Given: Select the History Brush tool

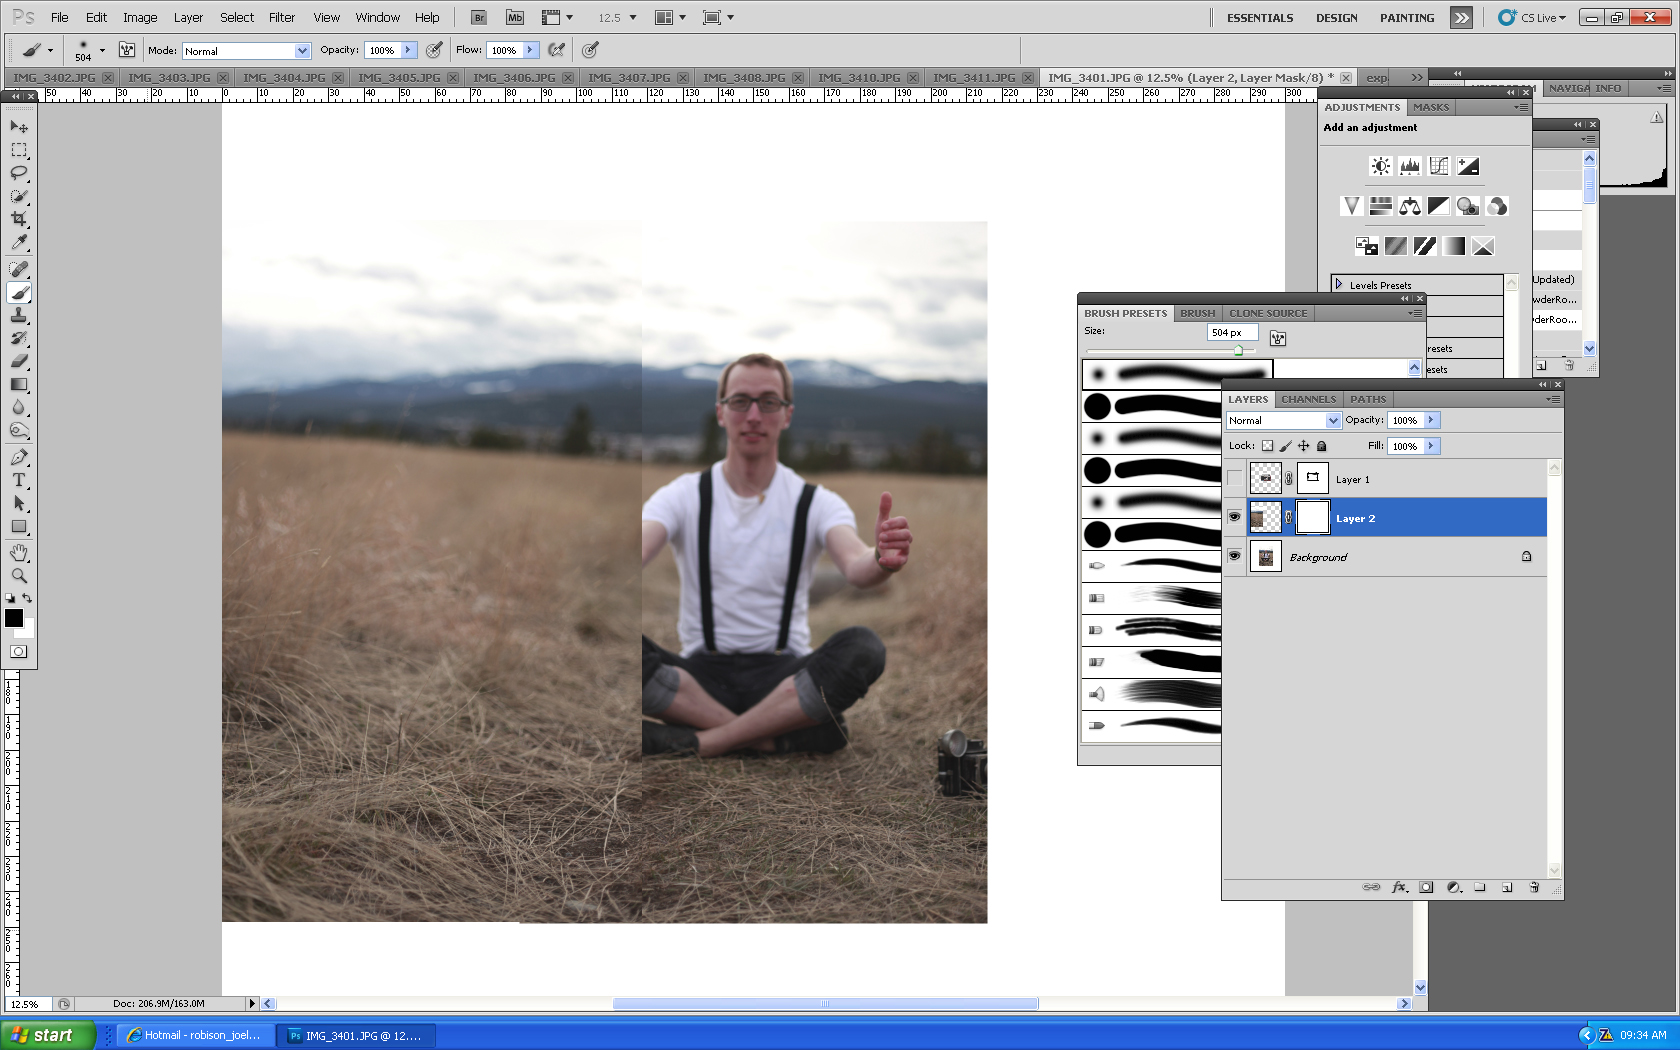Looking at the screenshot, I should tap(19, 339).
